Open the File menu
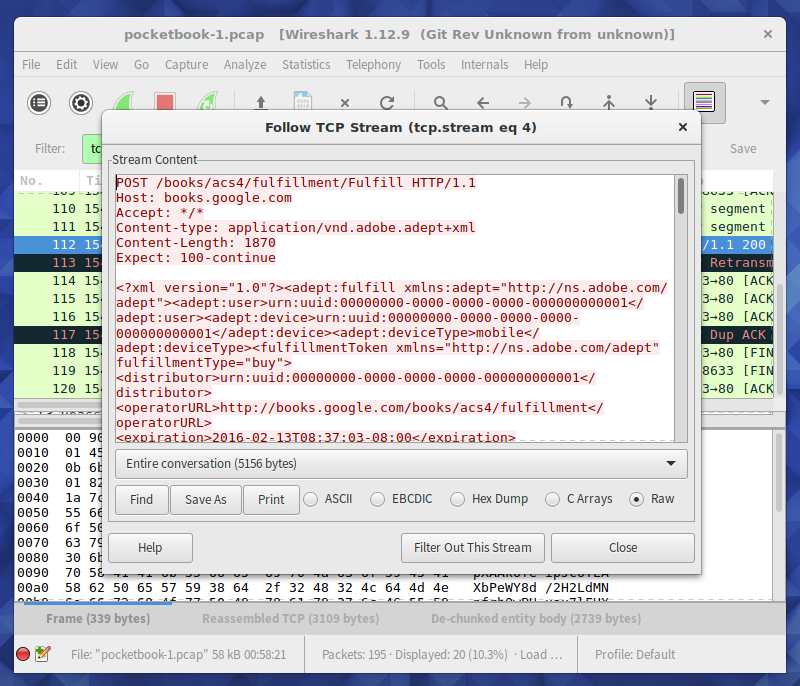800x686 pixels. (x=31, y=65)
